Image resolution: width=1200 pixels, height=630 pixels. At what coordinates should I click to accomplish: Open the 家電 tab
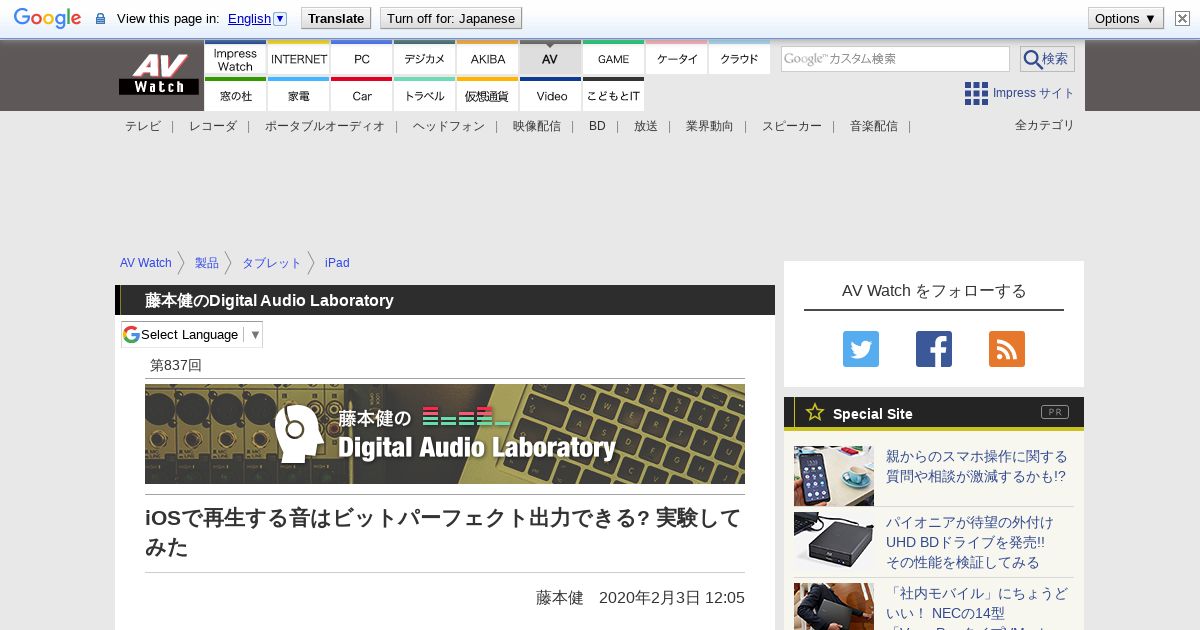point(299,95)
